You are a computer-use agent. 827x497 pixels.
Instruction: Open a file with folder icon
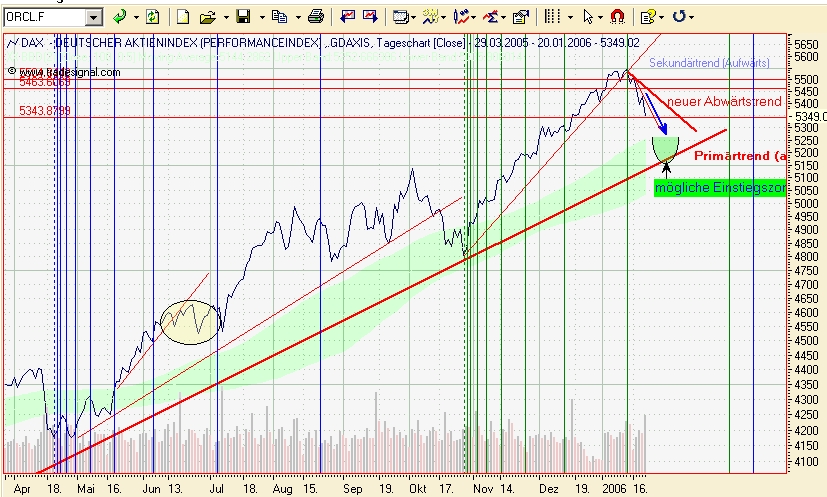click(208, 17)
